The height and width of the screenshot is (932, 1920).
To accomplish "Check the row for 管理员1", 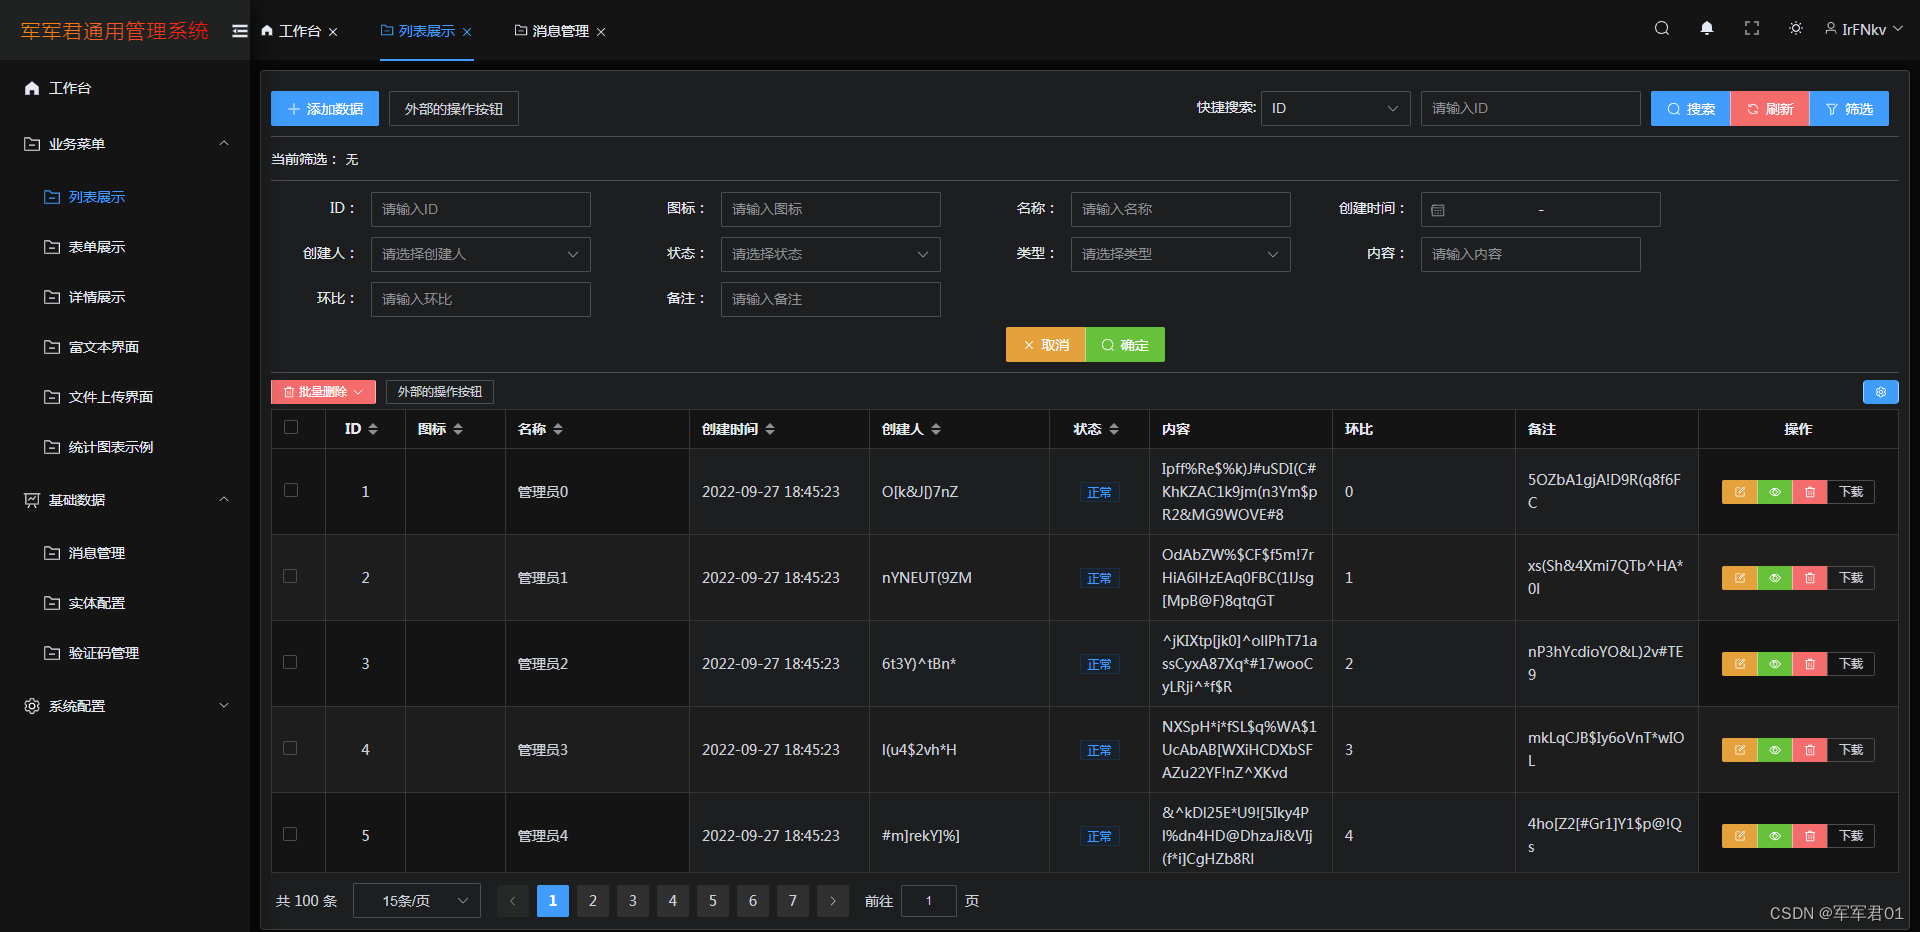I will click(x=291, y=576).
